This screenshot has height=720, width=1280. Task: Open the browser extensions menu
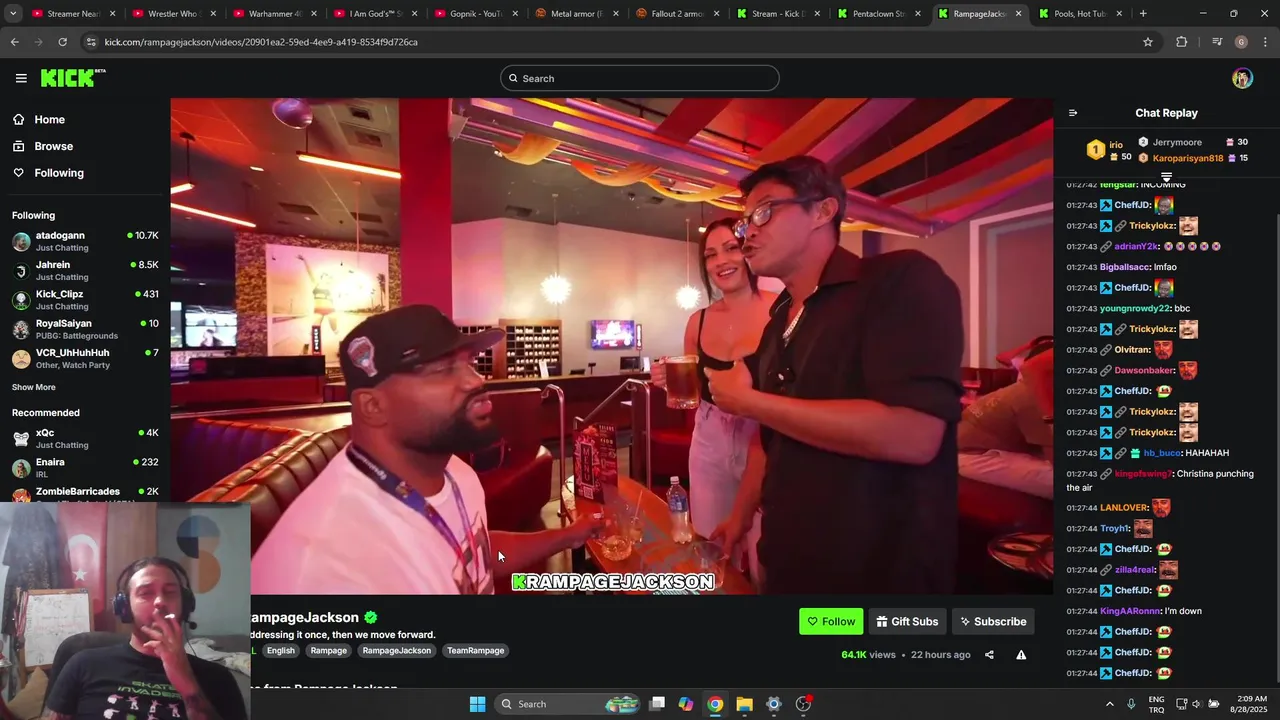[1182, 42]
